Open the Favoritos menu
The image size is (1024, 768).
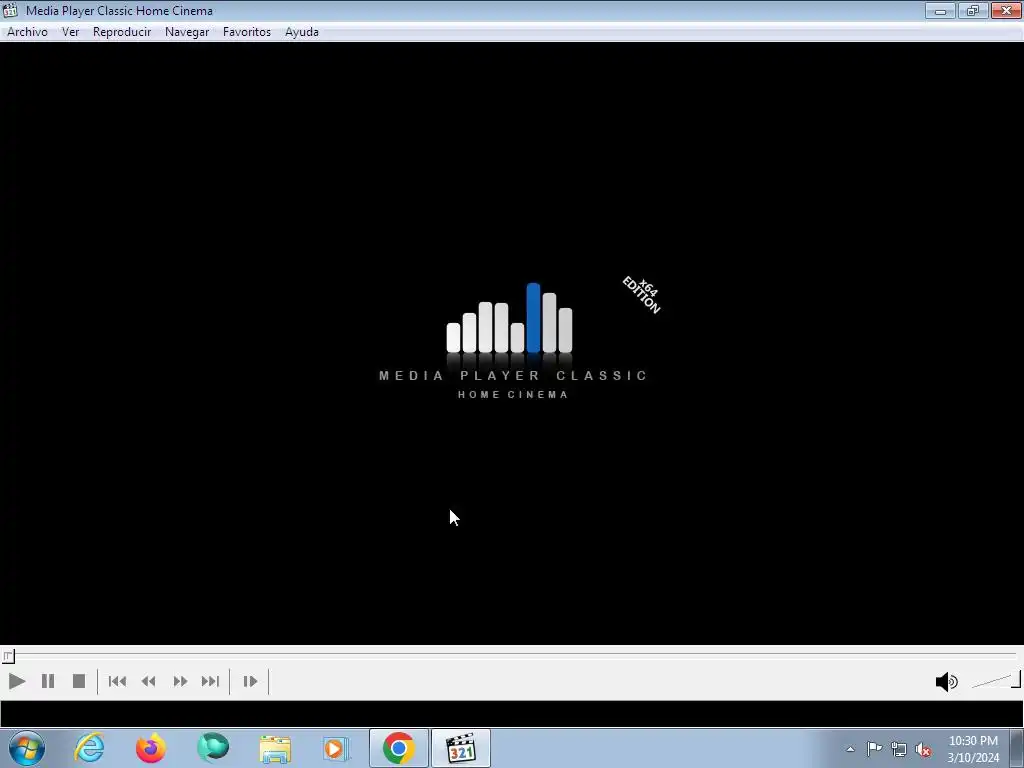pyautogui.click(x=247, y=32)
